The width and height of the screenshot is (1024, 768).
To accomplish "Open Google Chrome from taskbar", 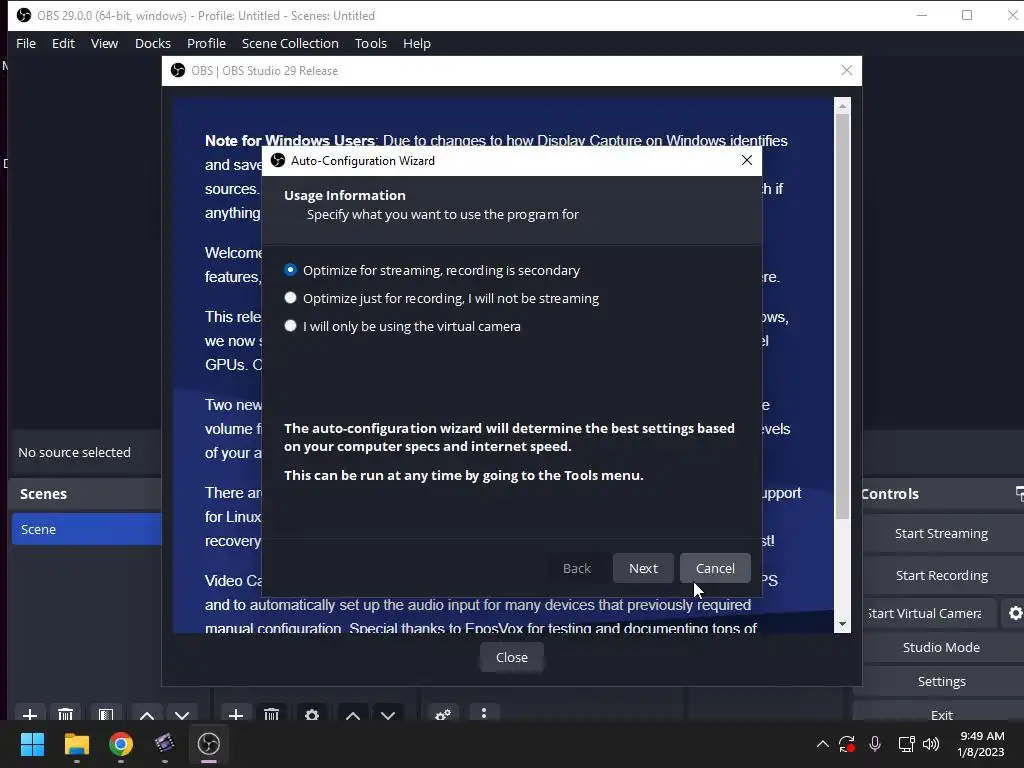I will [121, 743].
